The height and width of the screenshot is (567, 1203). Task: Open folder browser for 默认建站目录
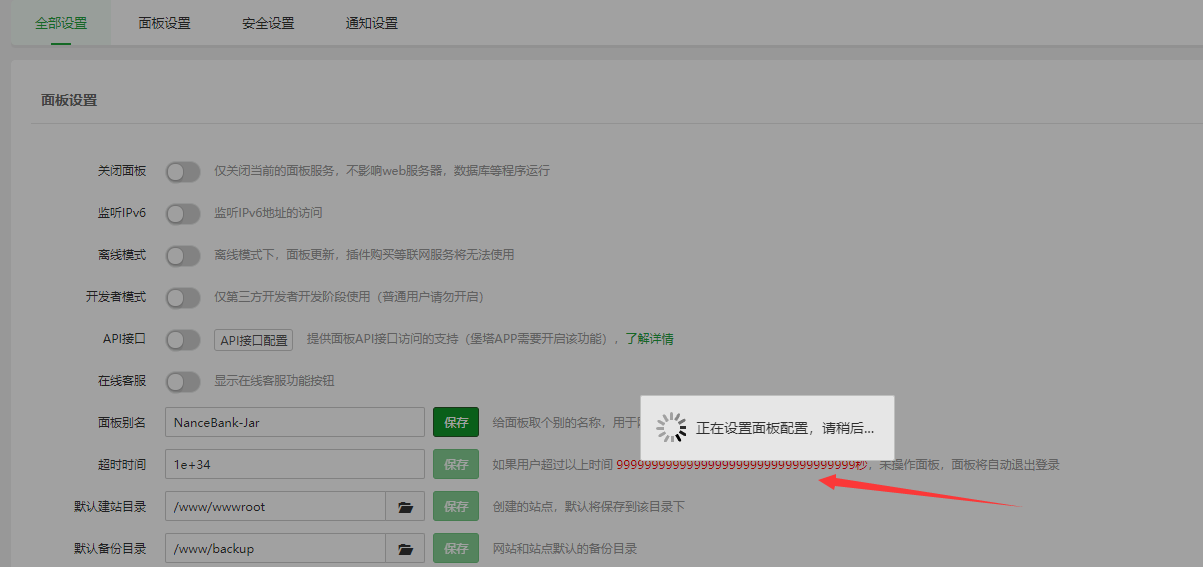click(x=405, y=507)
